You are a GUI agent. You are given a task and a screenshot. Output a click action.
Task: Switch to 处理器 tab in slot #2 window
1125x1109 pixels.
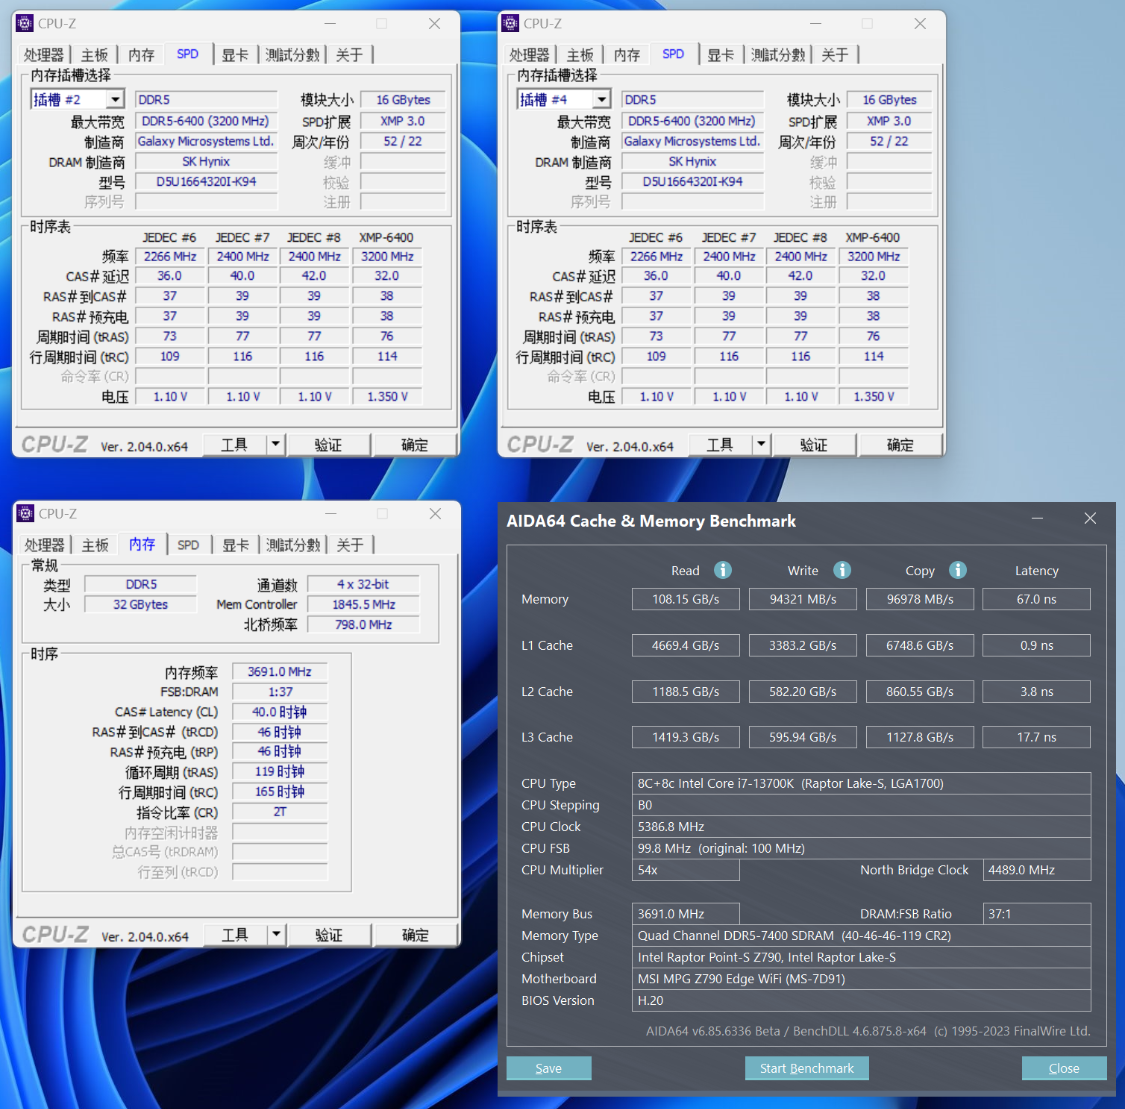pyautogui.click(x=44, y=55)
